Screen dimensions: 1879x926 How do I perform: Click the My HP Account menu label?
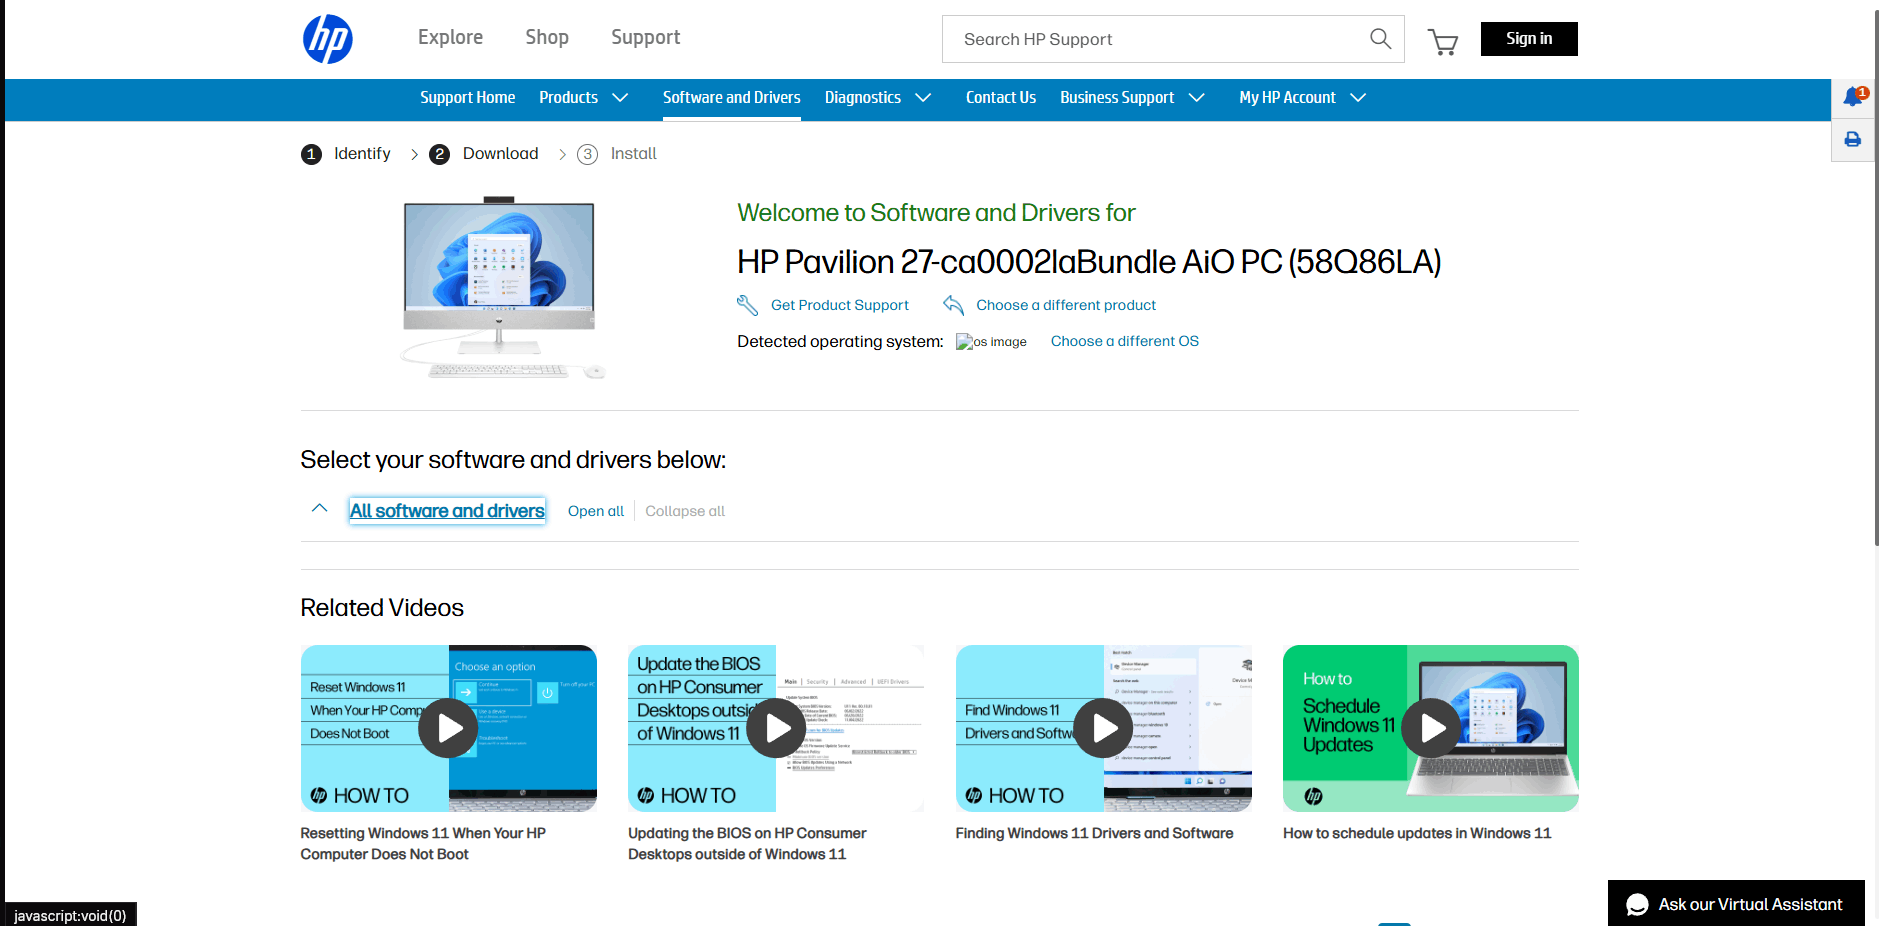(x=1287, y=98)
